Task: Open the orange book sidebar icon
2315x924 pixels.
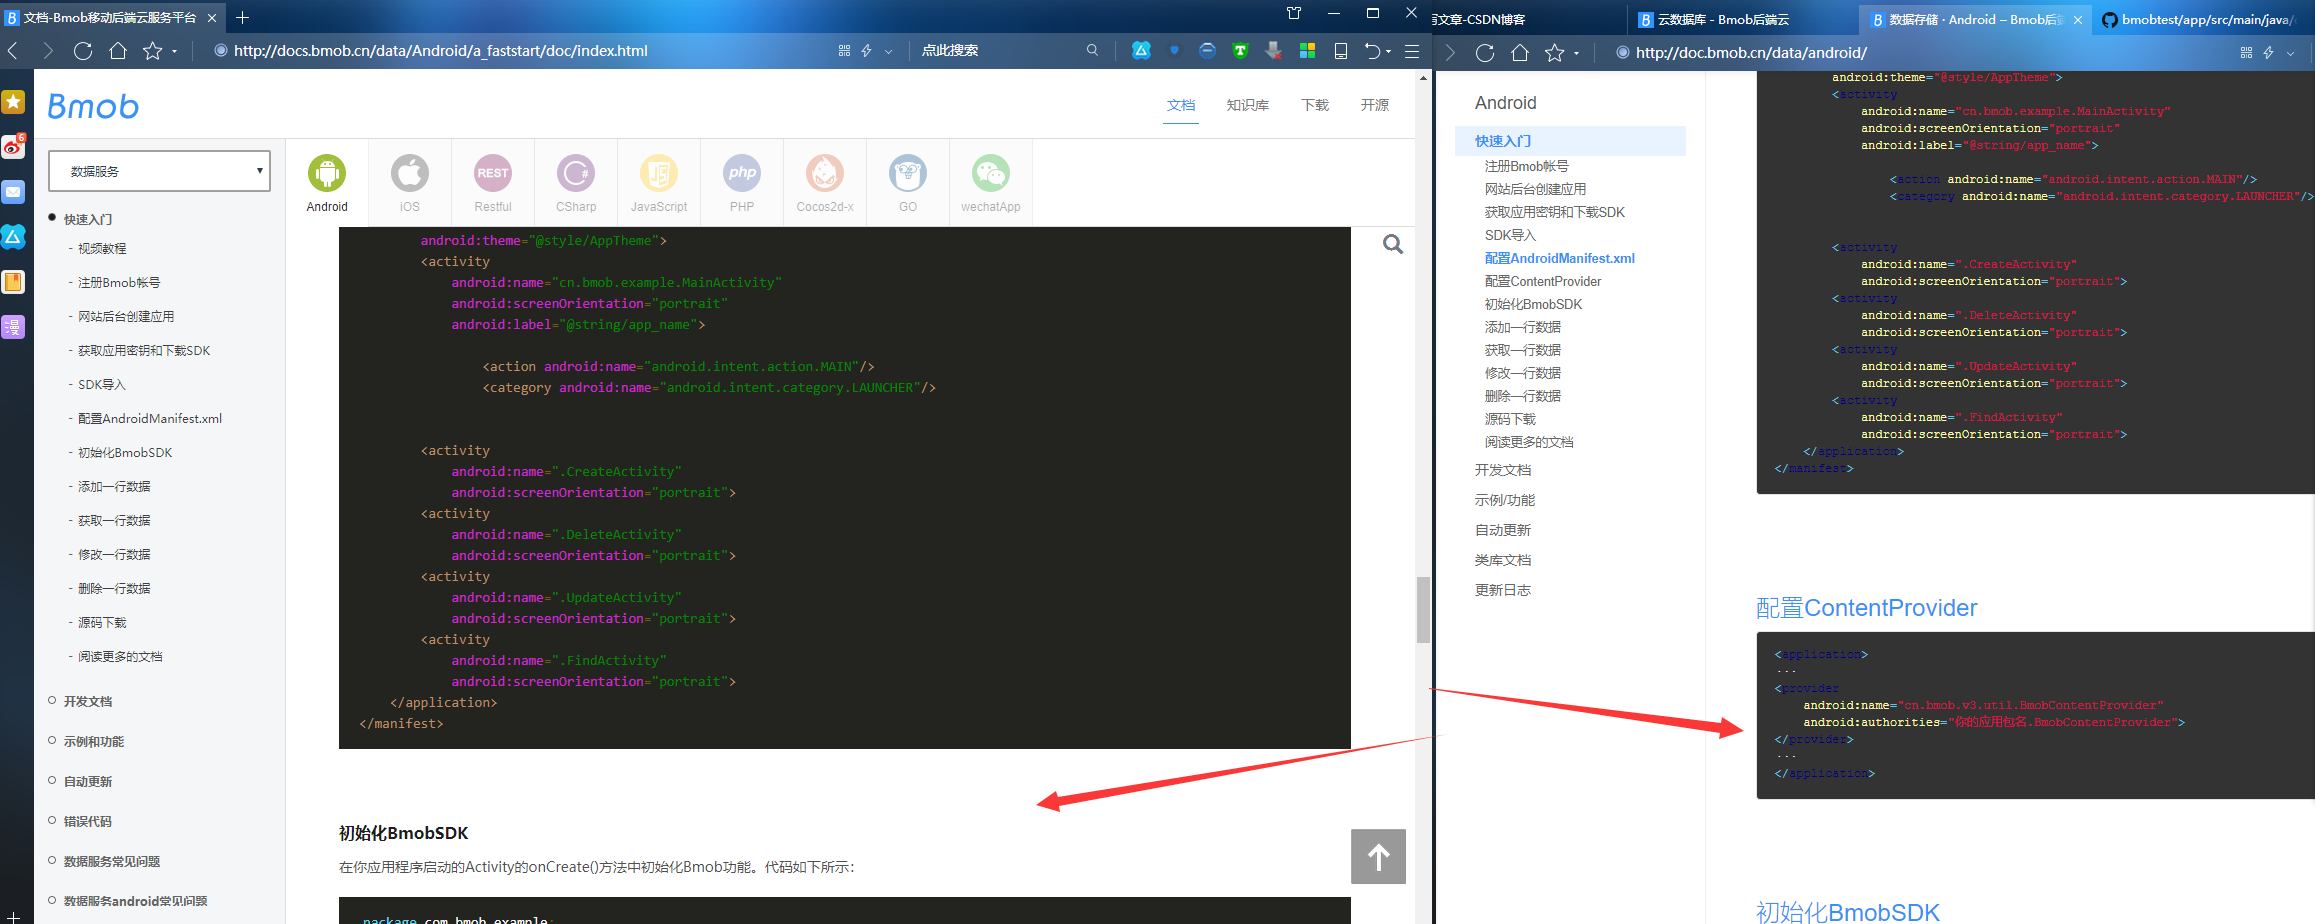Action: (x=13, y=282)
